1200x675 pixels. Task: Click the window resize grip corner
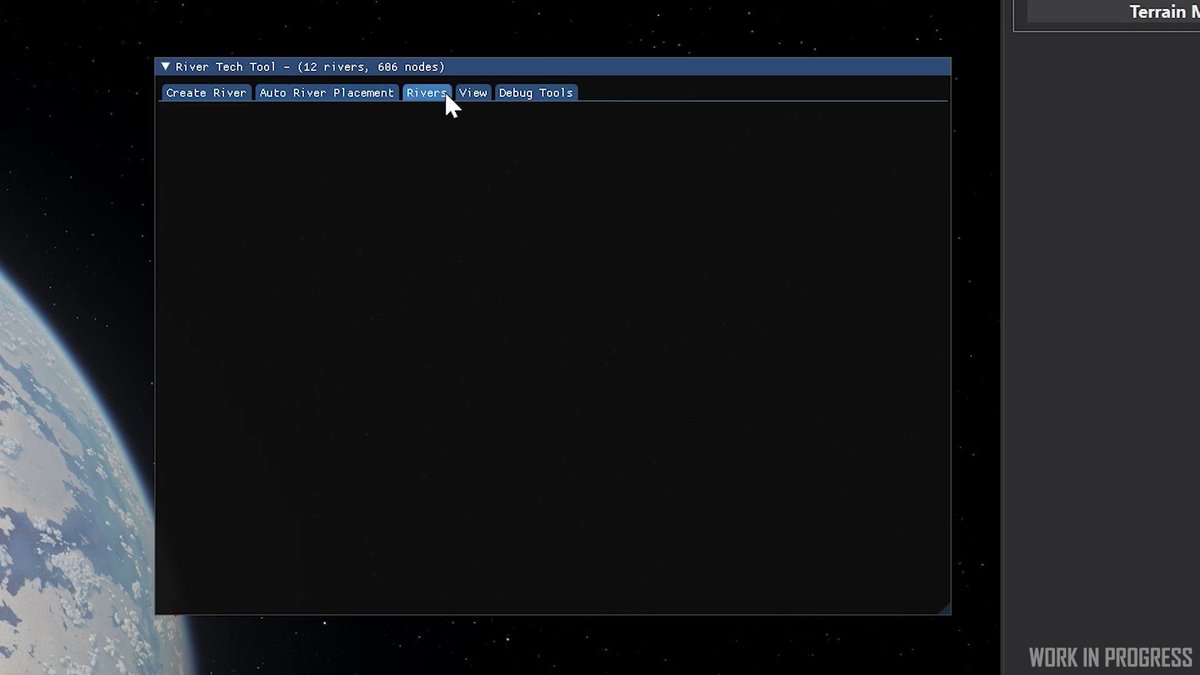pos(944,608)
